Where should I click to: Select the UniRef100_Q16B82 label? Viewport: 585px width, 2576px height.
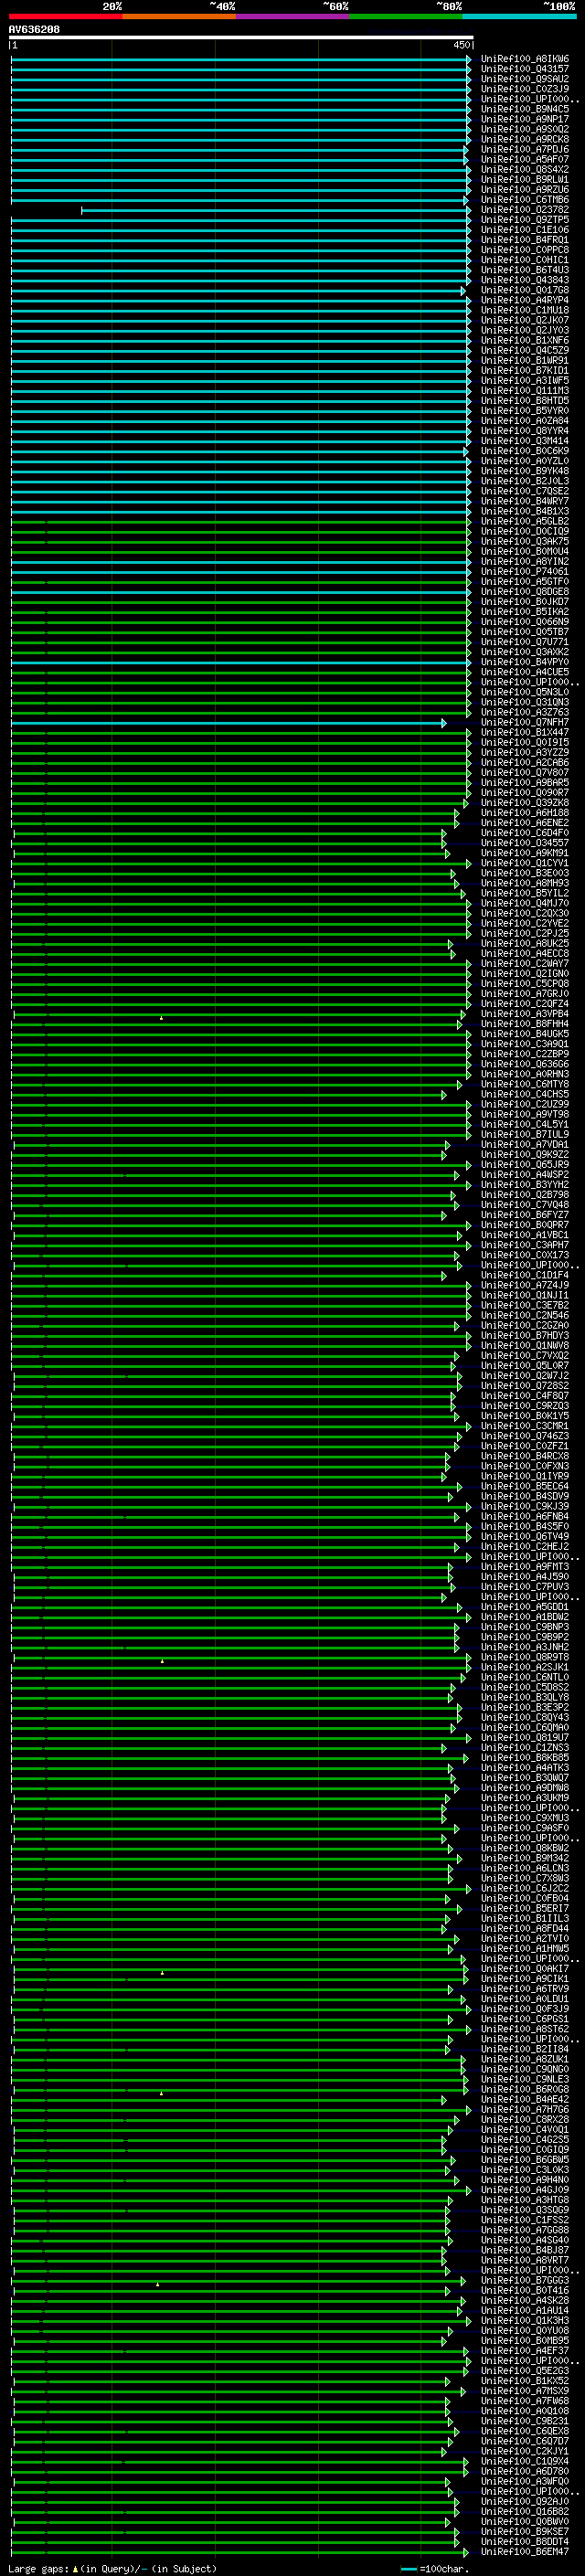pos(524,2512)
